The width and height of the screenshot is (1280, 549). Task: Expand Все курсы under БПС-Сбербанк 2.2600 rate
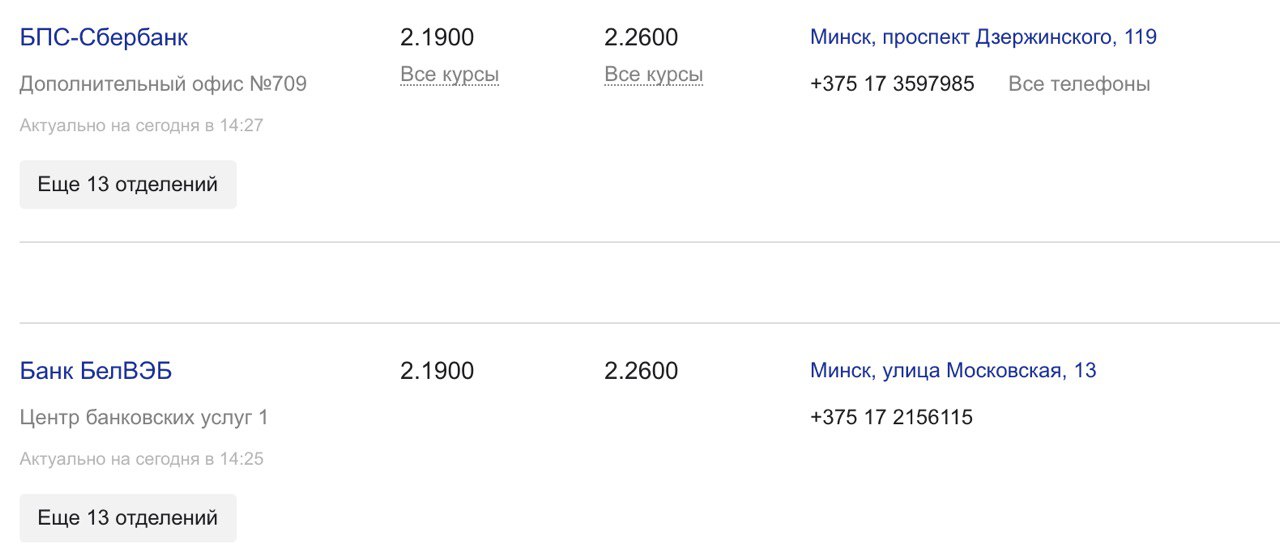click(x=653, y=75)
